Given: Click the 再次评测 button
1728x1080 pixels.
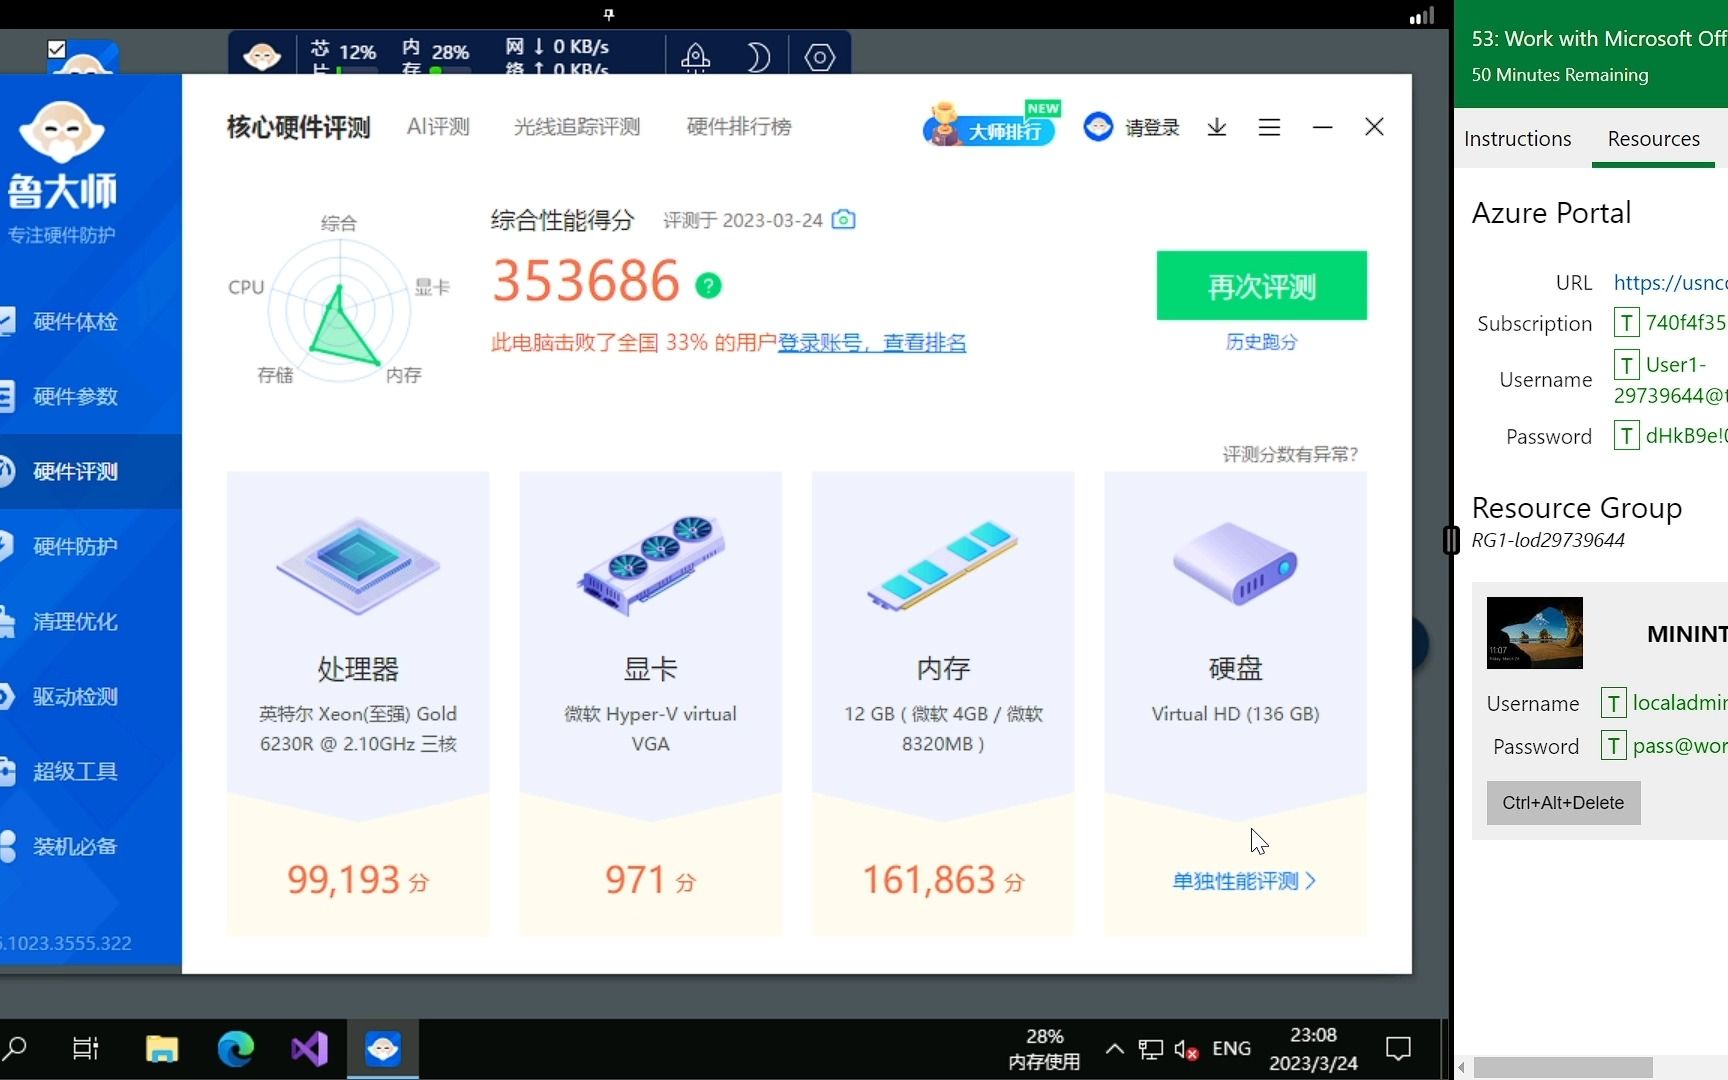Looking at the screenshot, I should pos(1261,286).
